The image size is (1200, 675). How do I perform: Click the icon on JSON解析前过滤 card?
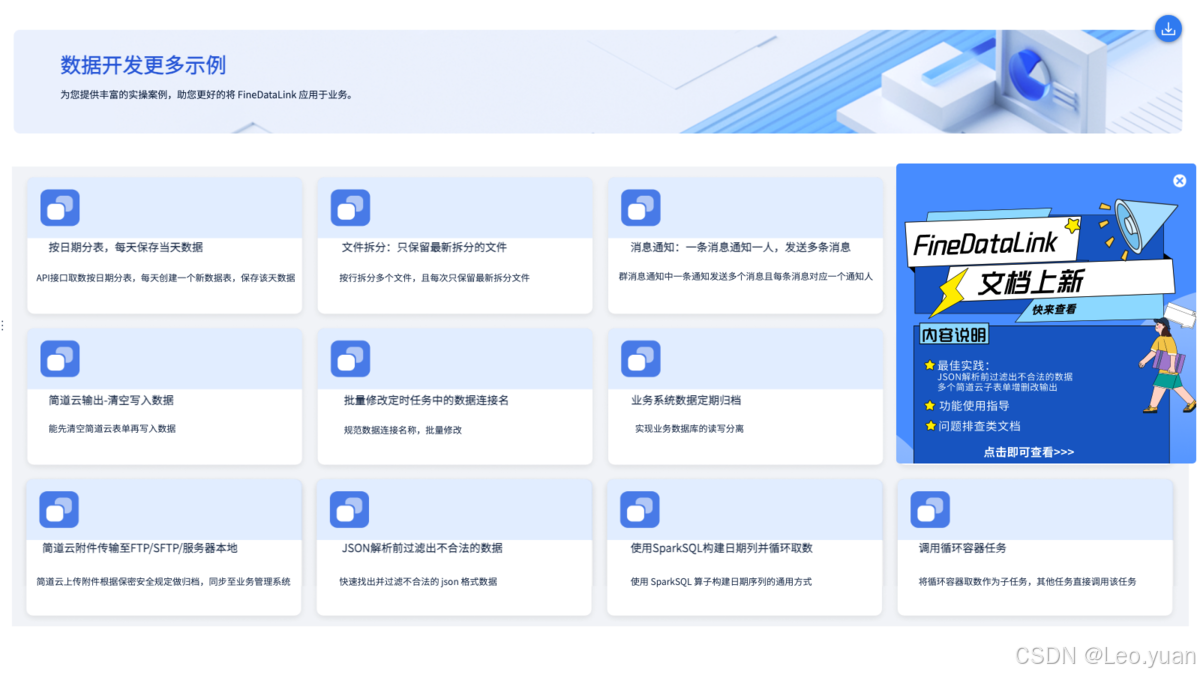coord(349,510)
